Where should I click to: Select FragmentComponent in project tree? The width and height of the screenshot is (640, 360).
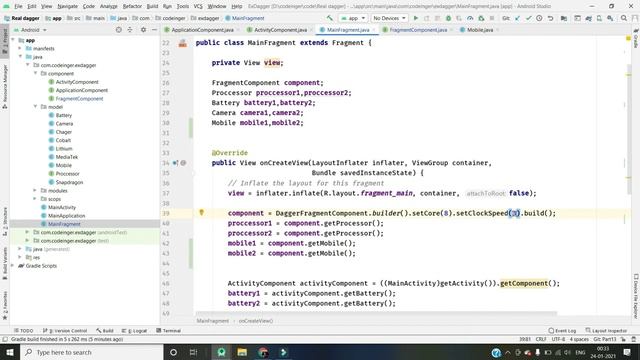79,98
